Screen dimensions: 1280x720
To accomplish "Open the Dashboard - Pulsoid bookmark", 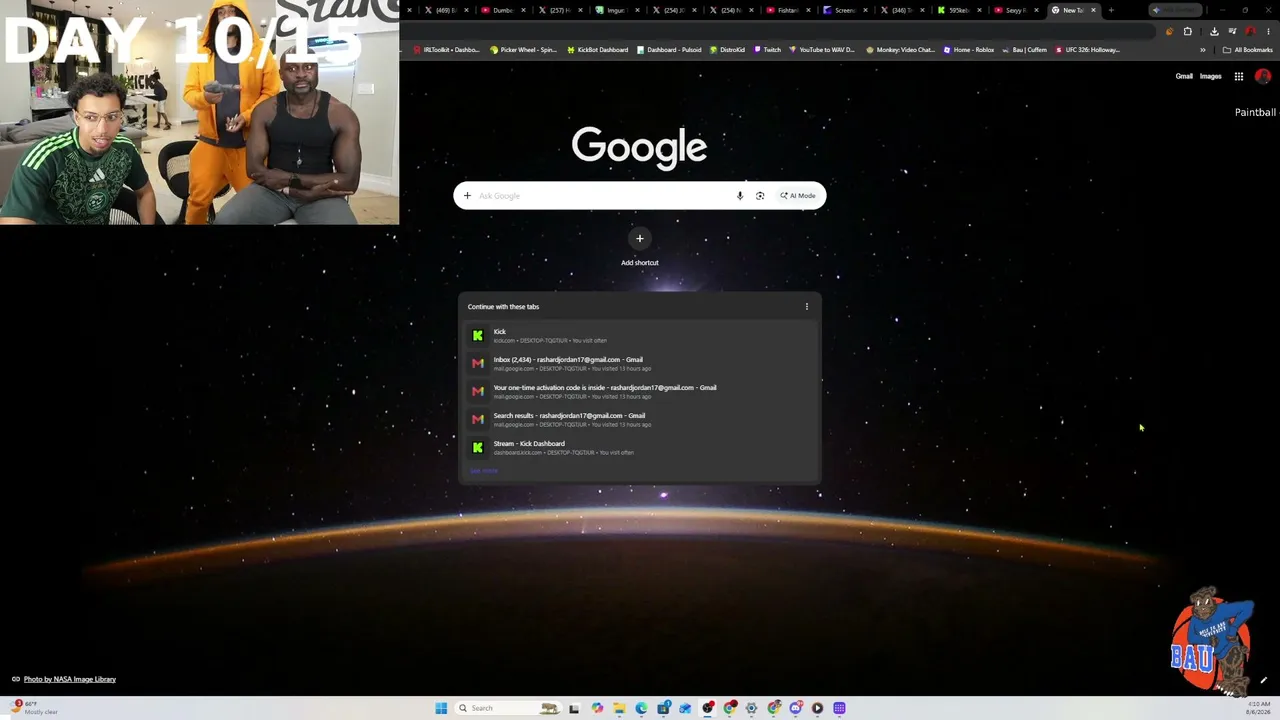I will point(669,50).
